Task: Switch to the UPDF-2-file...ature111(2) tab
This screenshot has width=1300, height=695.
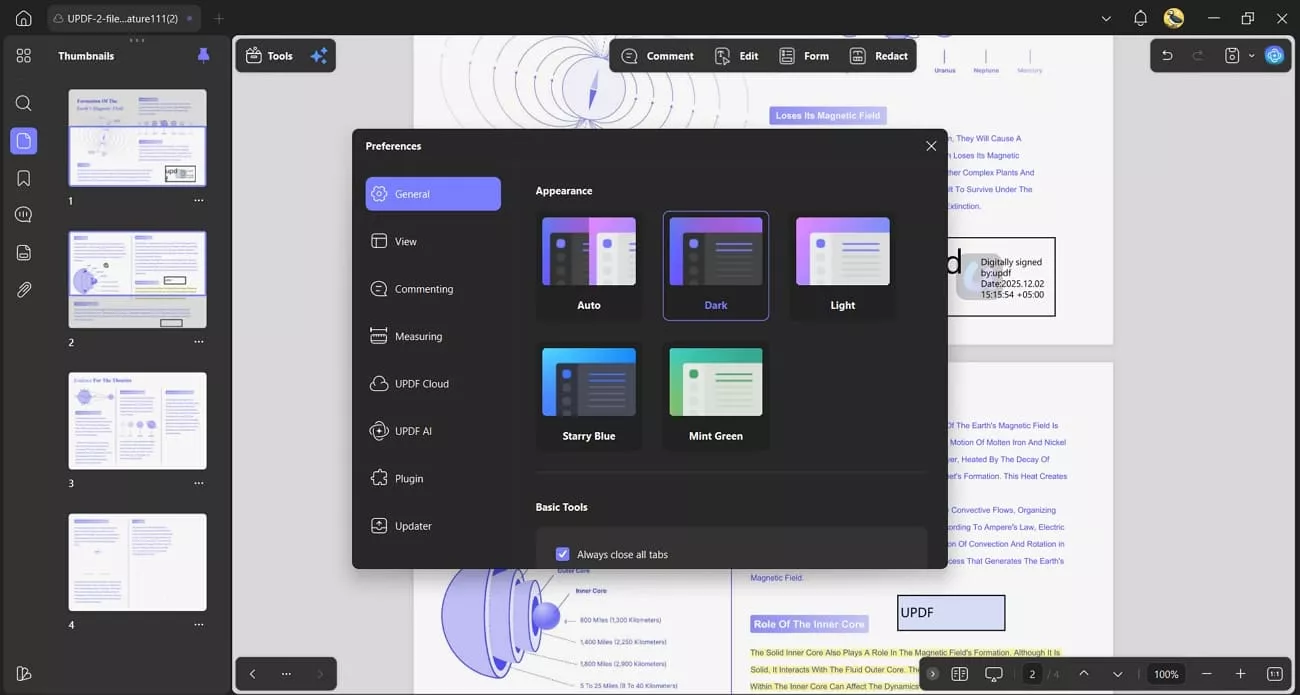Action: [124, 18]
